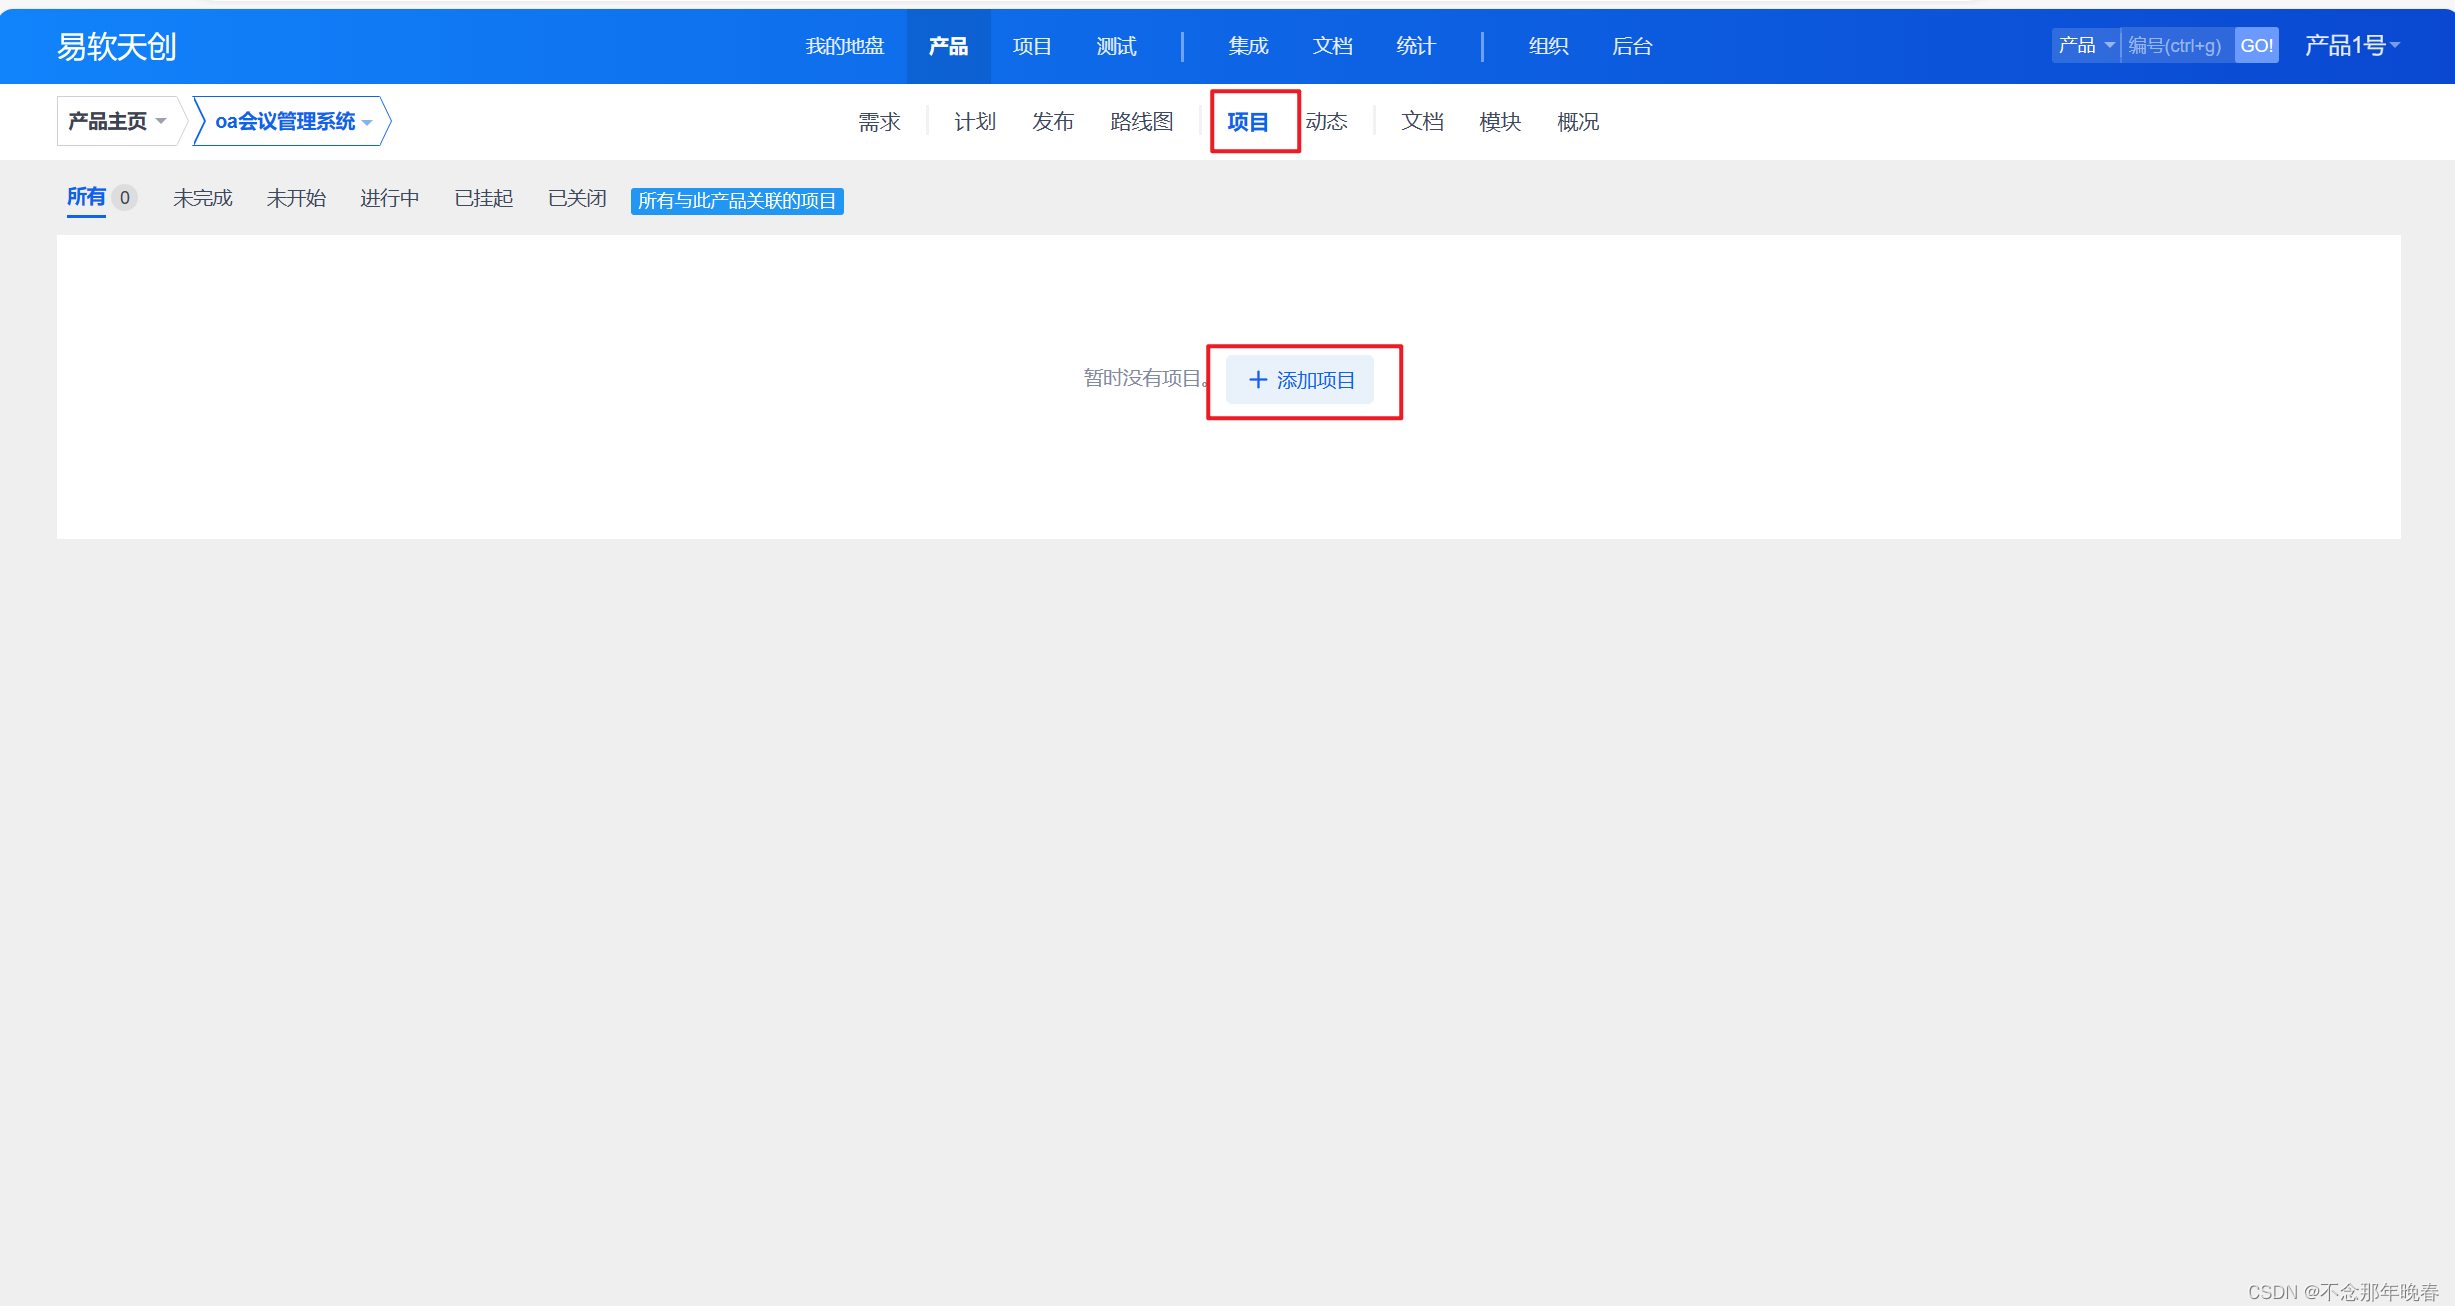Filter projects by 进行中
This screenshot has width=2455, height=1311.
[389, 198]
